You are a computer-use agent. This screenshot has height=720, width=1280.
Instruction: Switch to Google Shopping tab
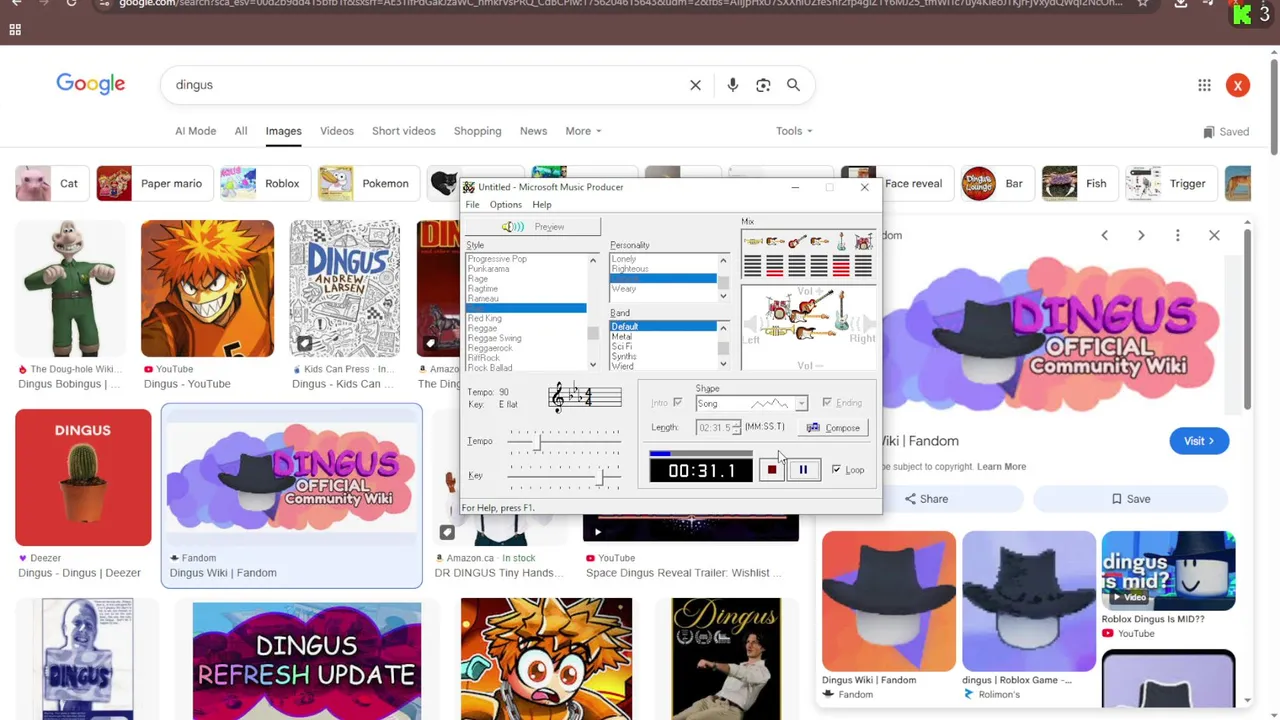point(477,131)
